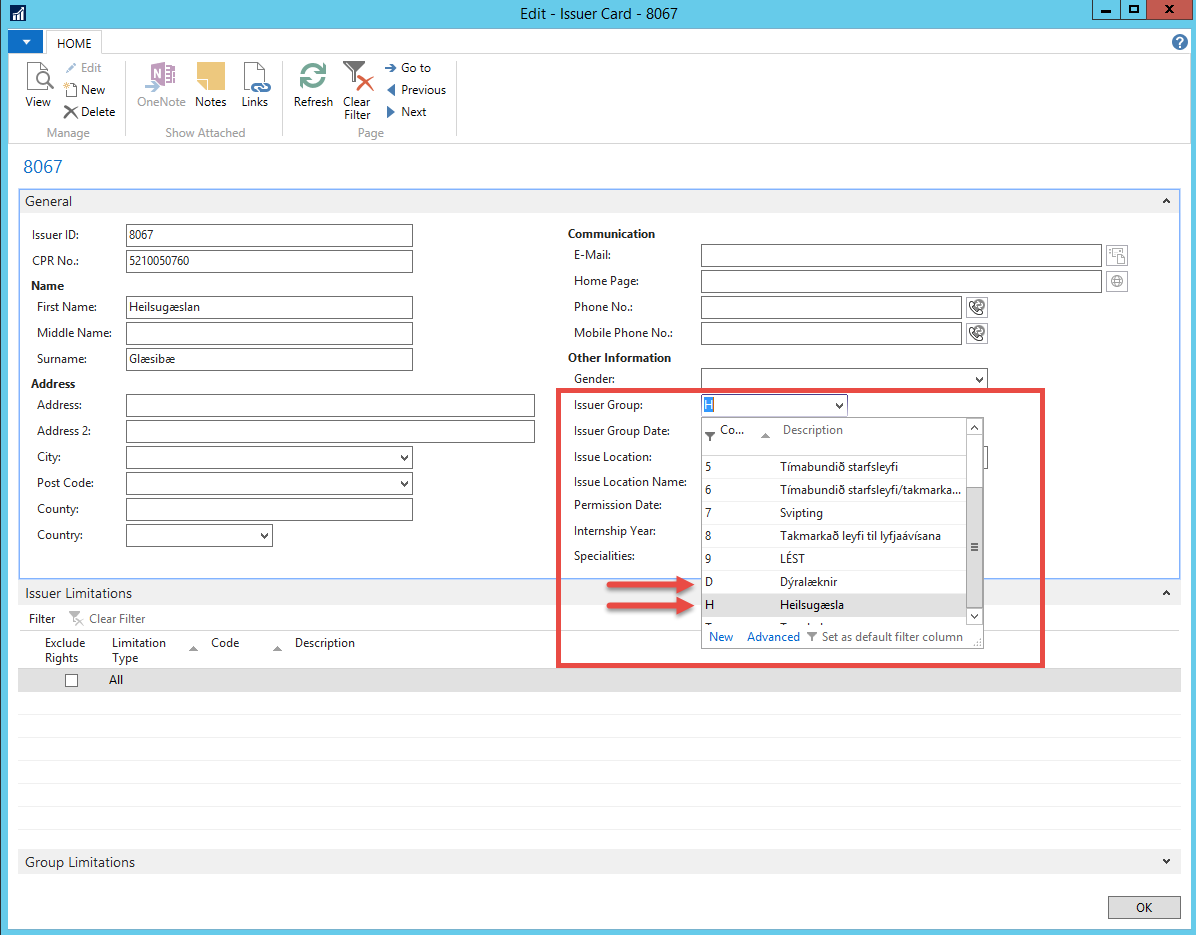Viewport: 1196px width, 935px height.
Task: Click the View icon in the ribbon
Action: (x=38, y=85)
